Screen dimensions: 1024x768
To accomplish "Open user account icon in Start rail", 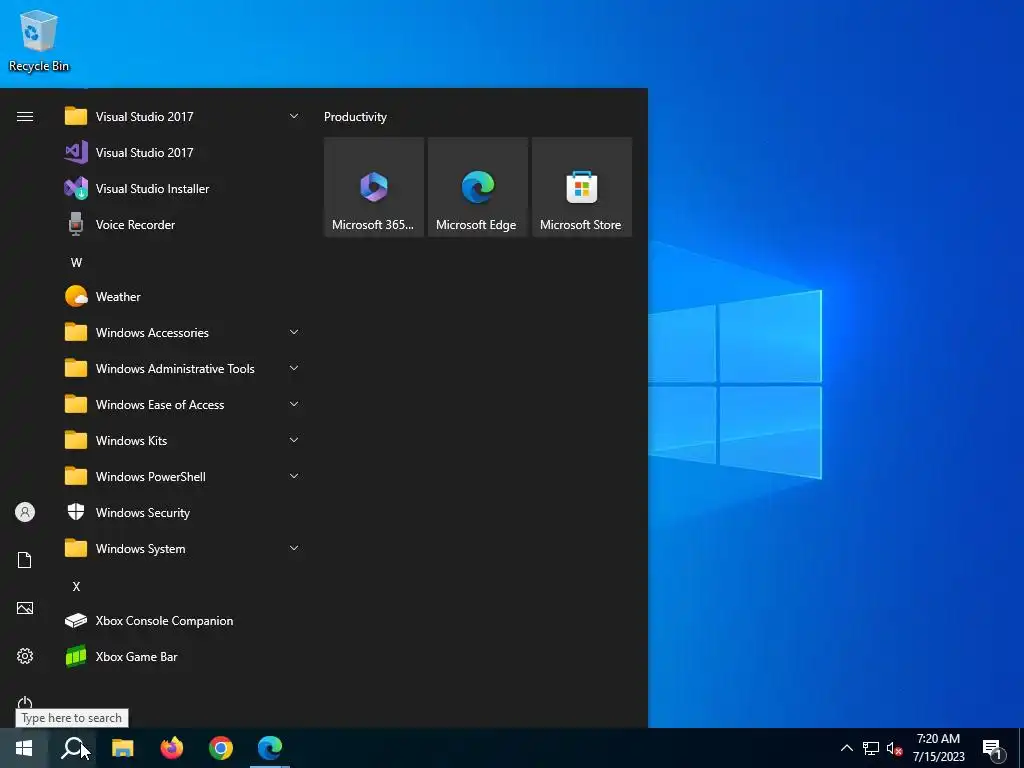I will point(25,512).
